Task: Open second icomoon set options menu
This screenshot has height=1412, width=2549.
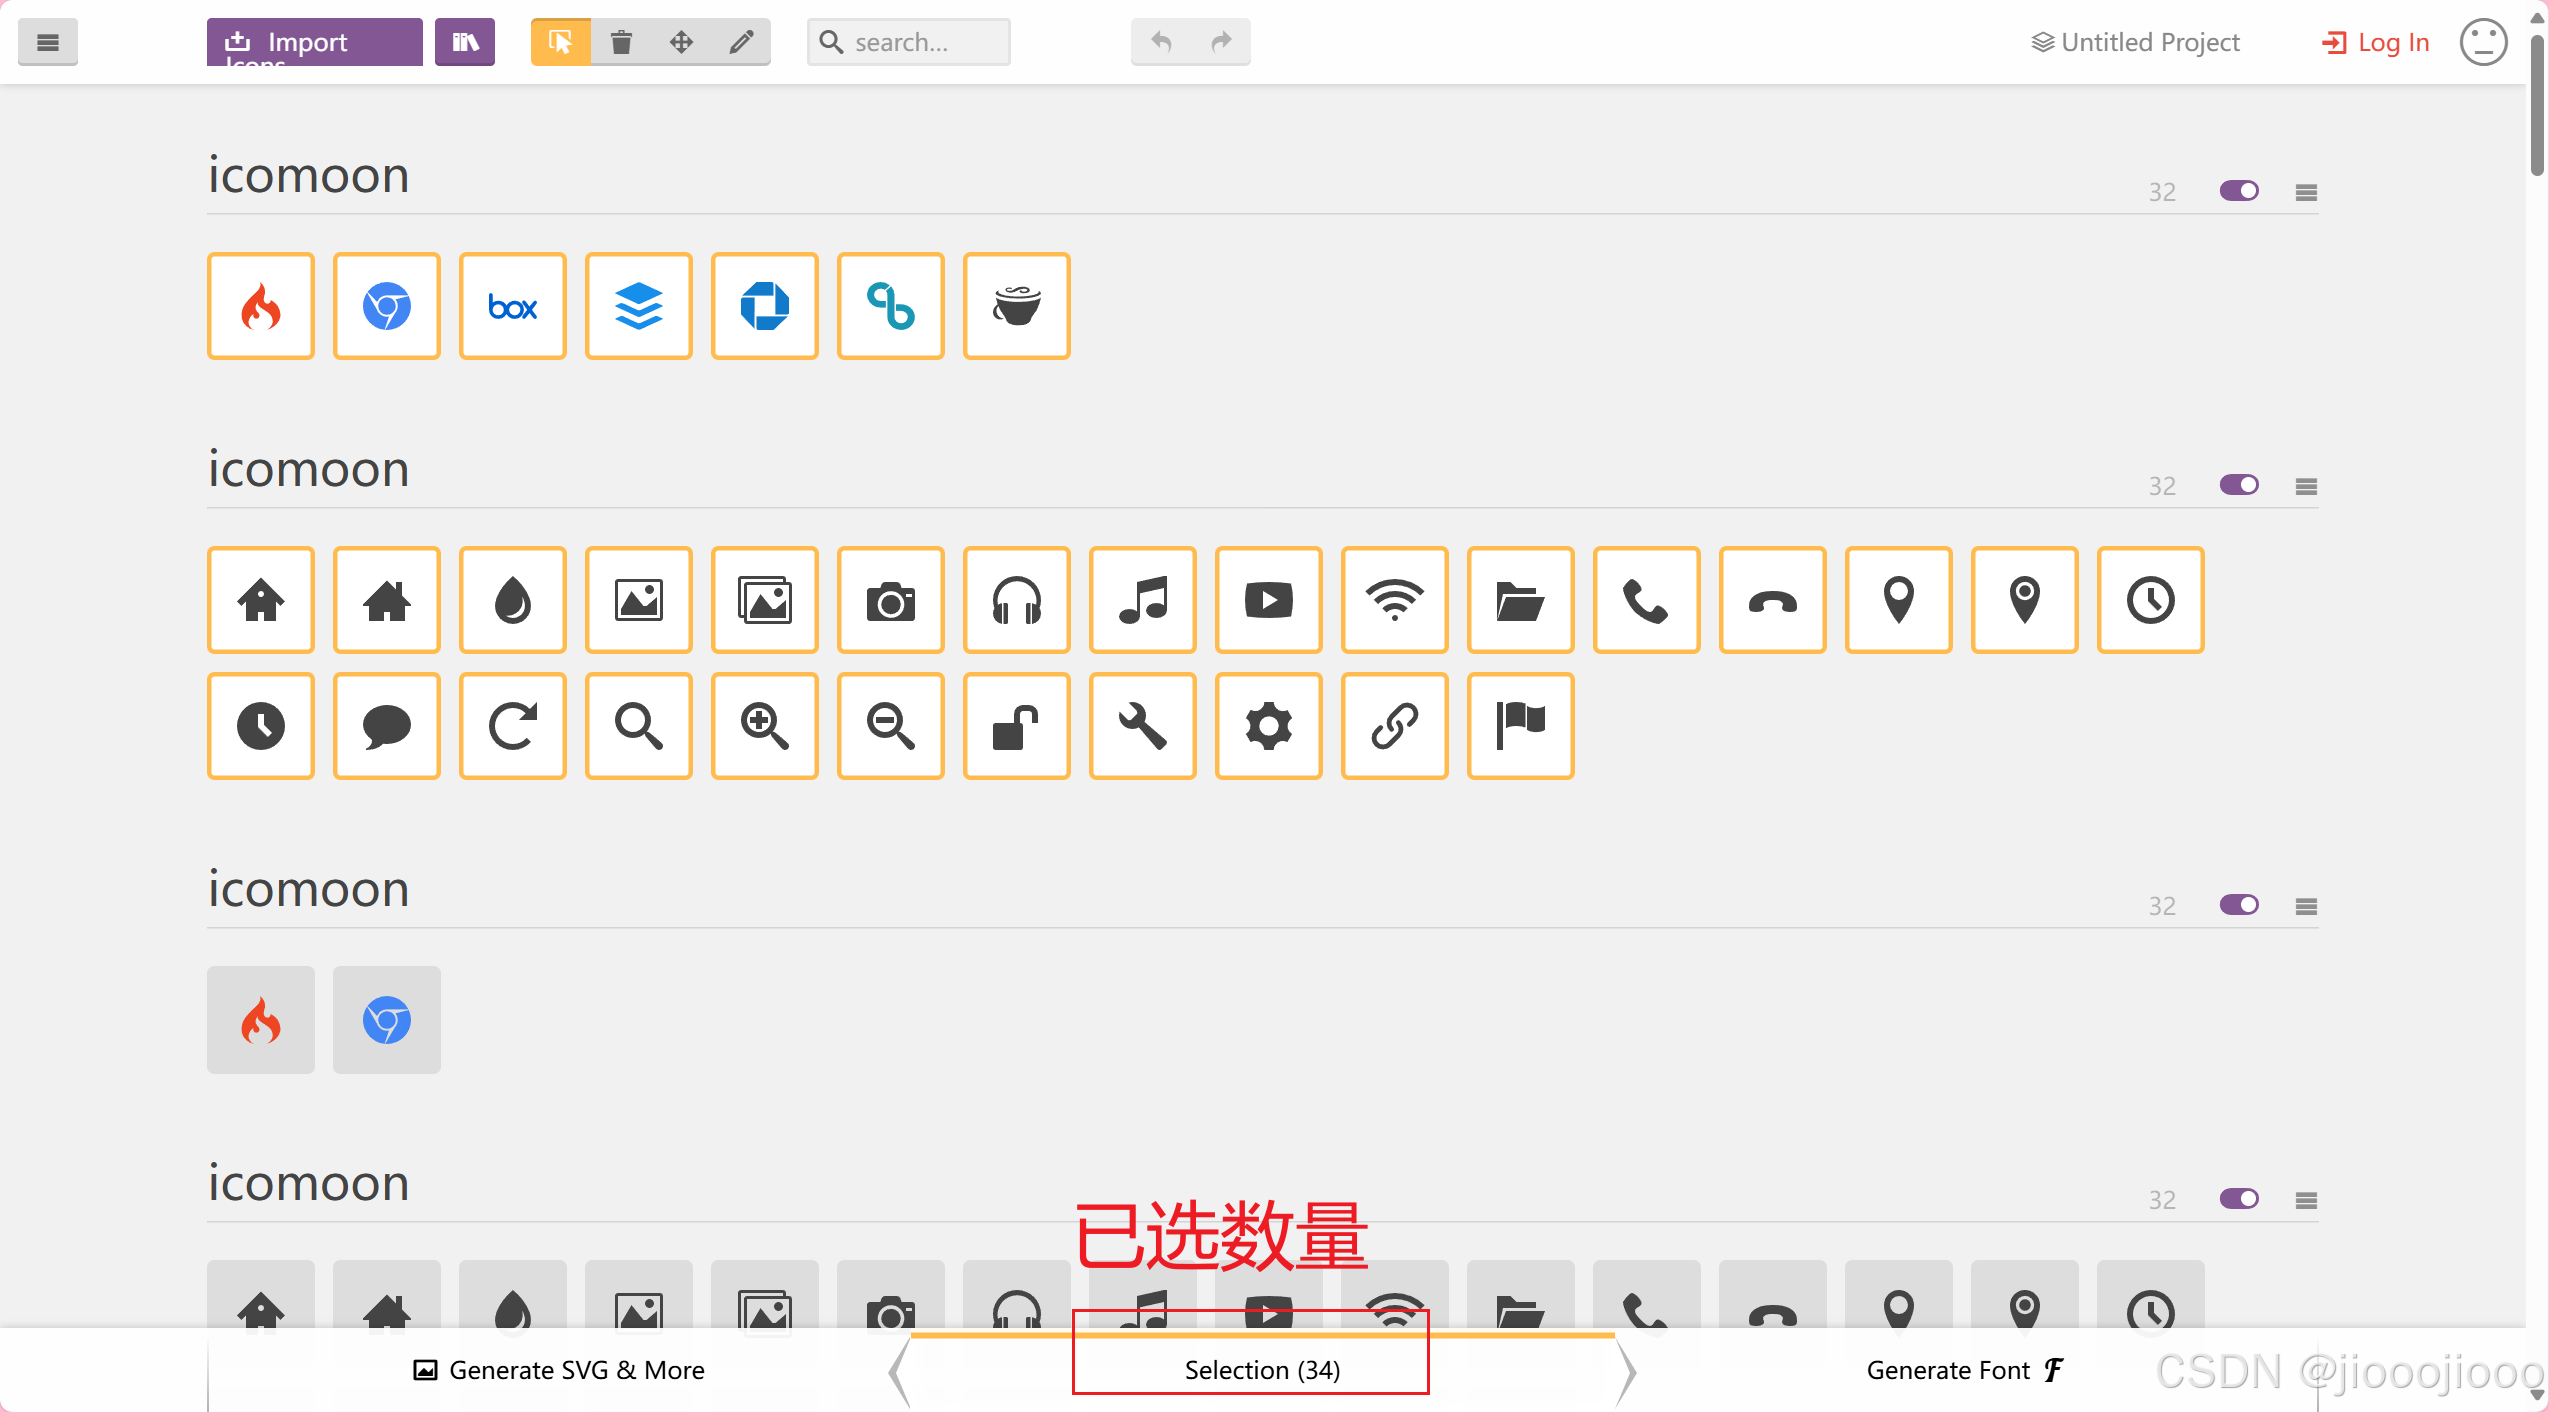Action: pos(2306,486)
